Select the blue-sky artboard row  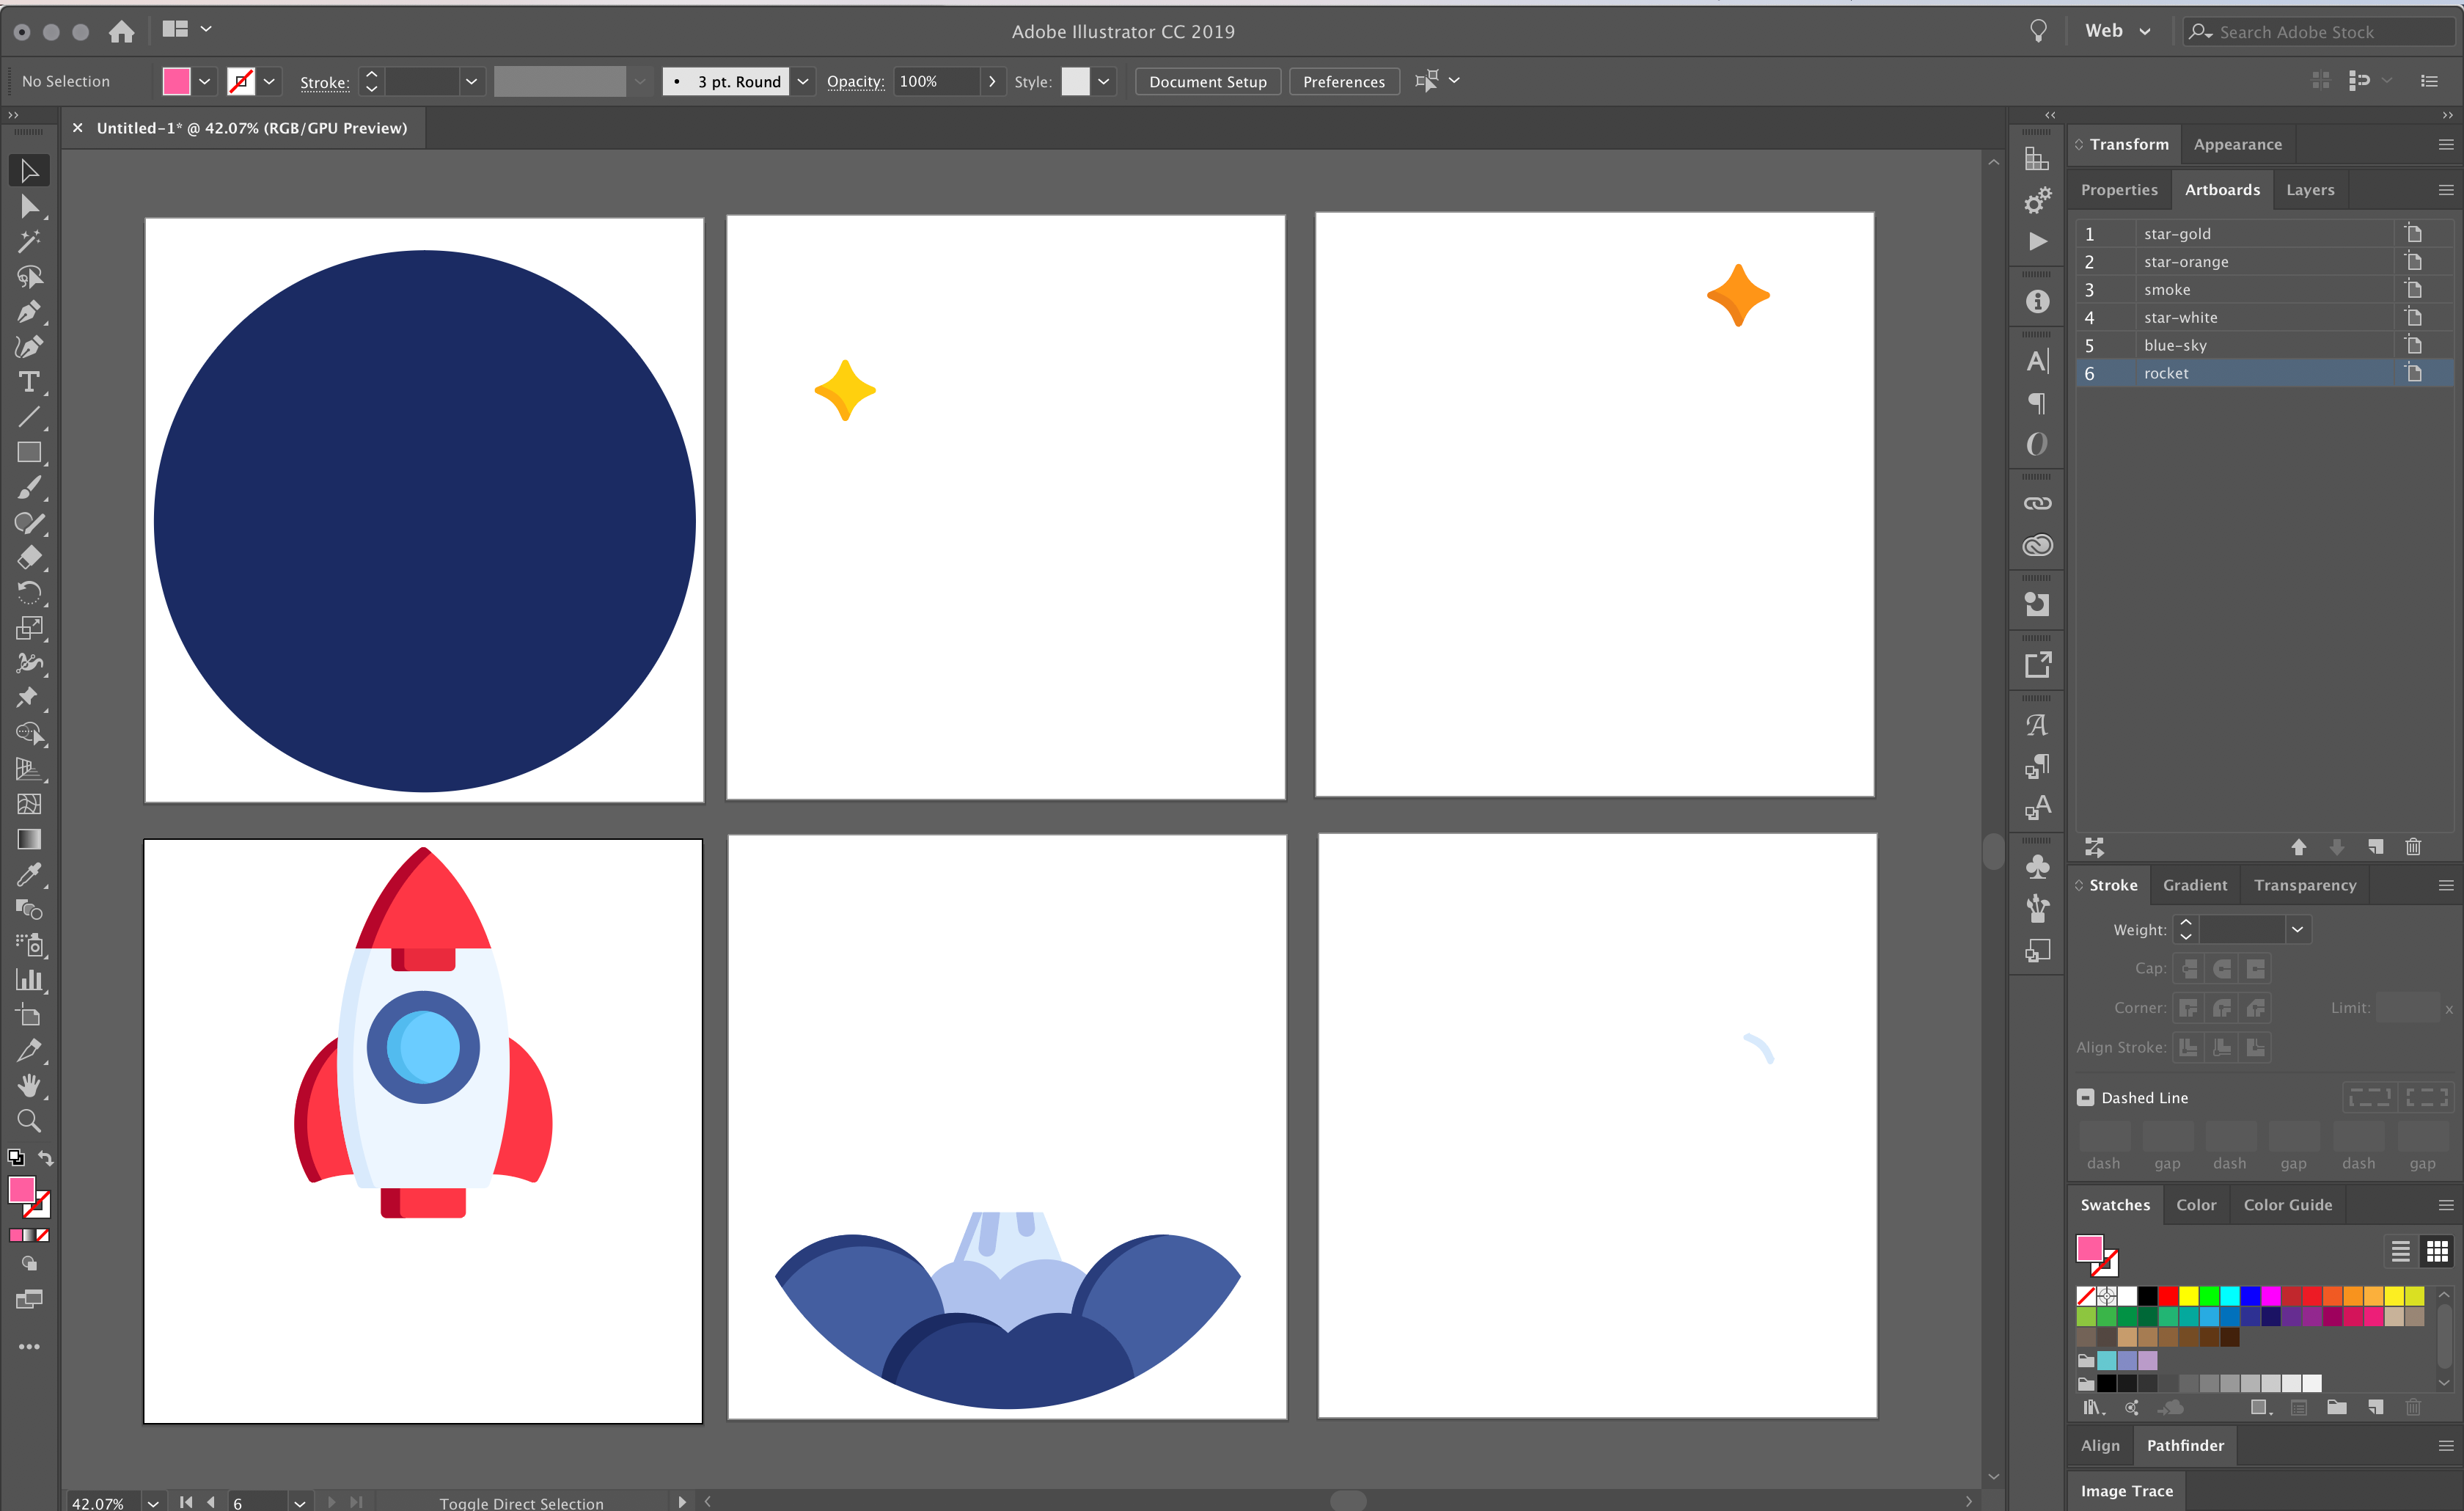[2264, 345]
